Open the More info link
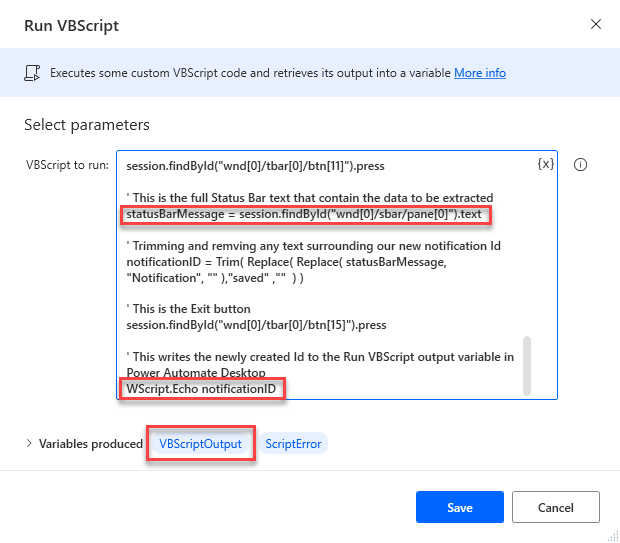620x543 pixels. 480,73
